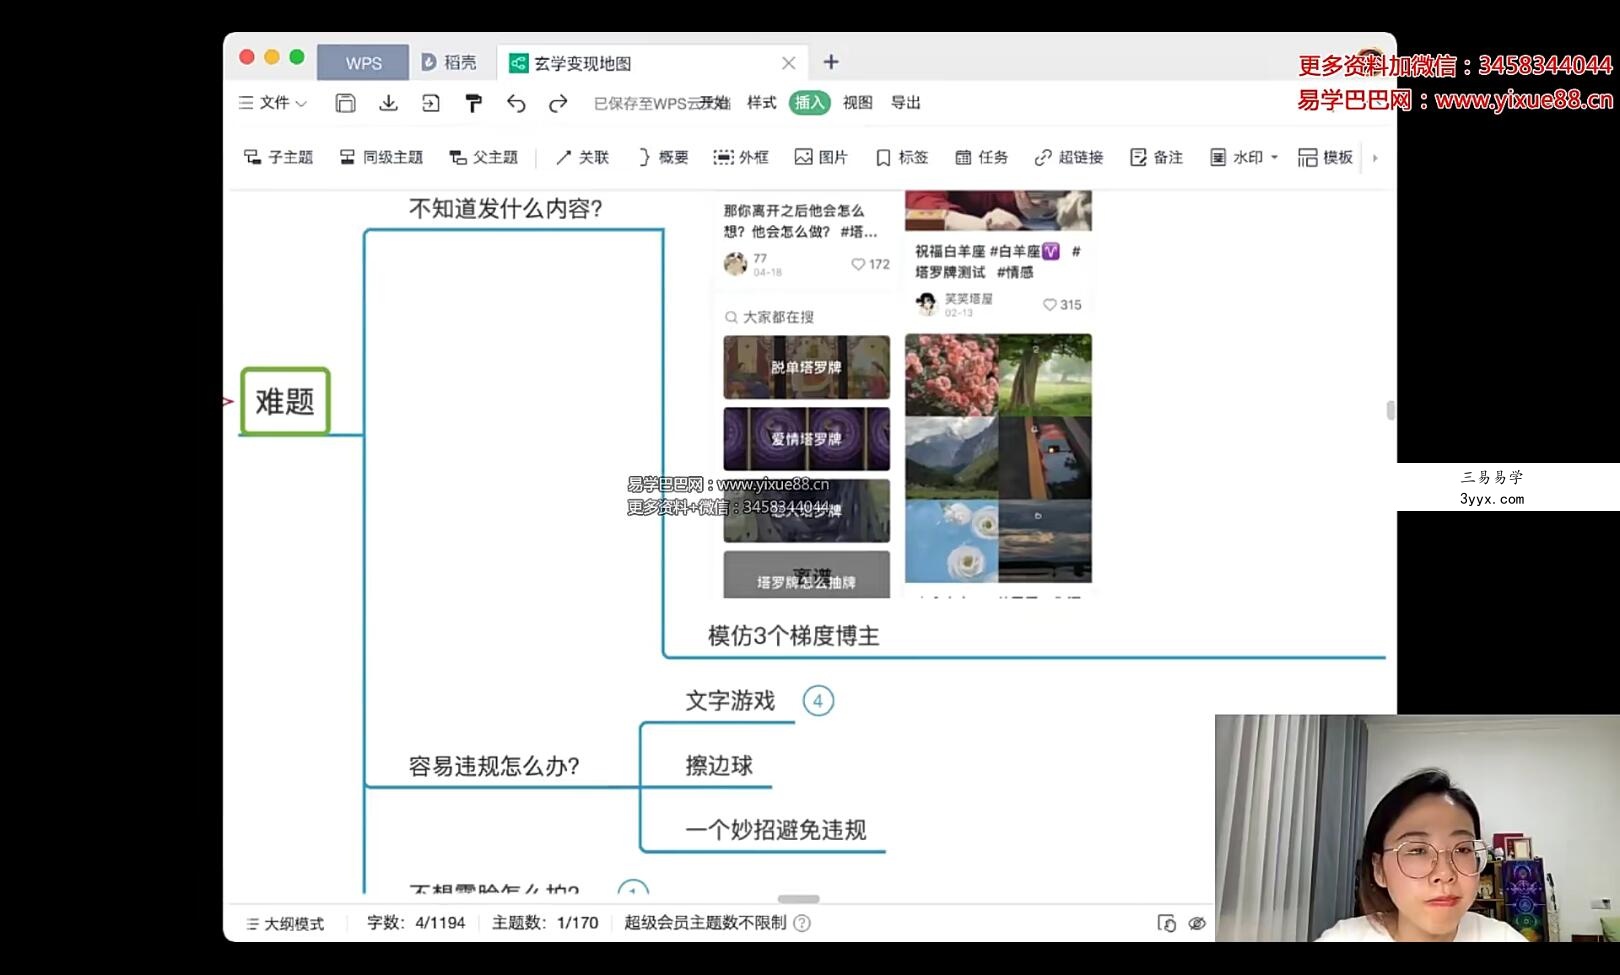Viewport: 1620px width, 975px height.
Task: Insert a 图片 image
Action: pos(821,157)
